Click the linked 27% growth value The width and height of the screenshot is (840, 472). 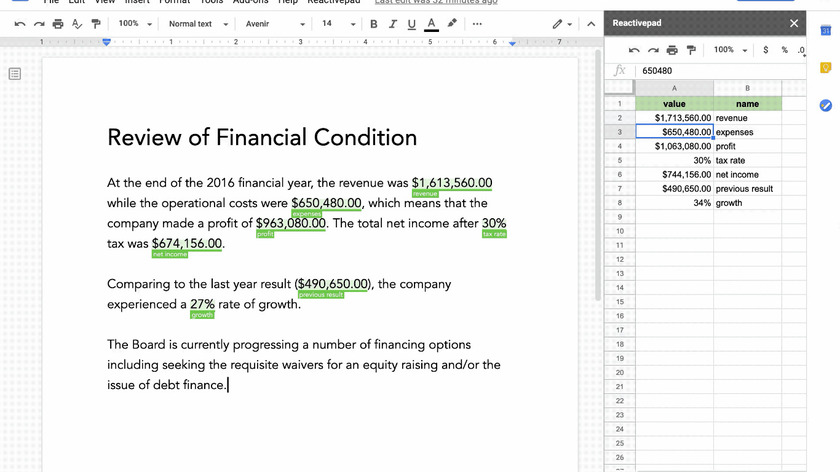tap(202, 304)
